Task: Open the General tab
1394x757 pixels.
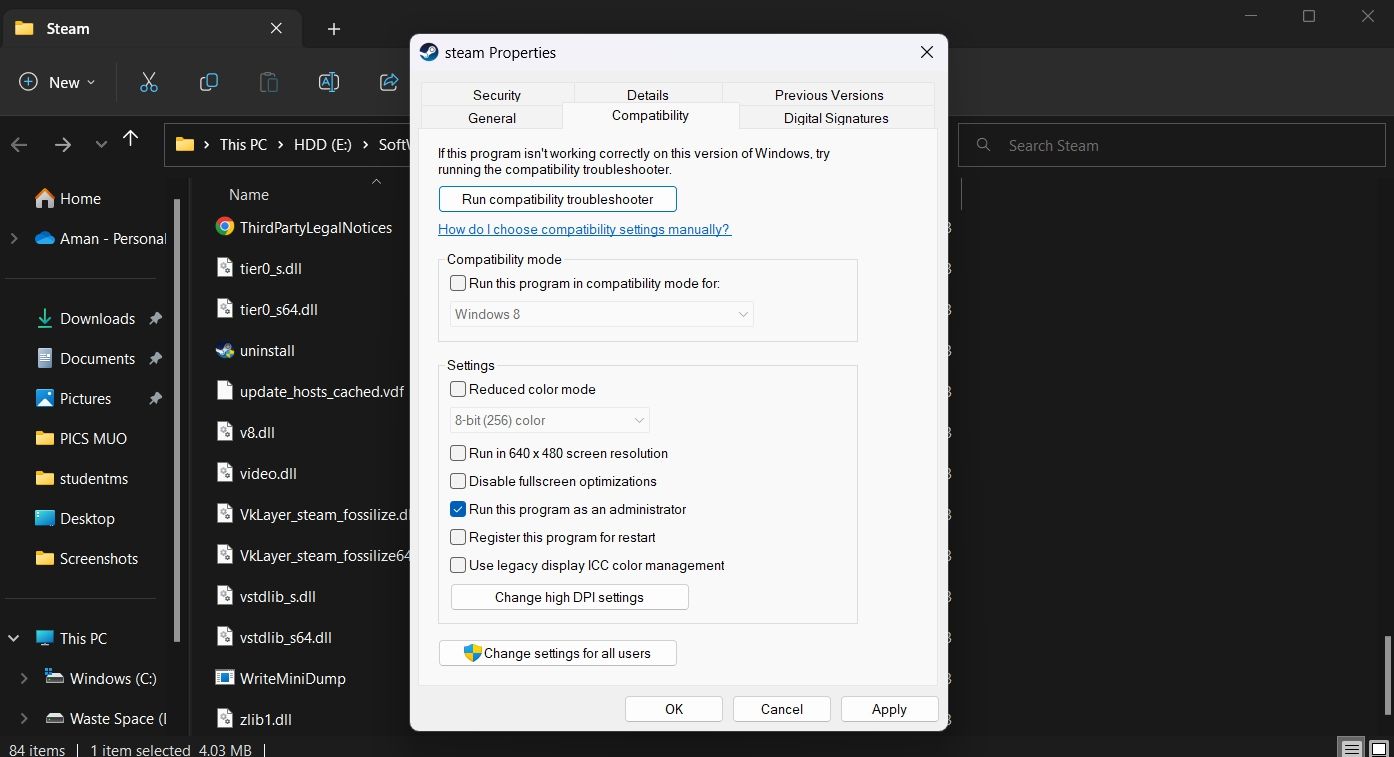Action: click(x=492, y=117)
